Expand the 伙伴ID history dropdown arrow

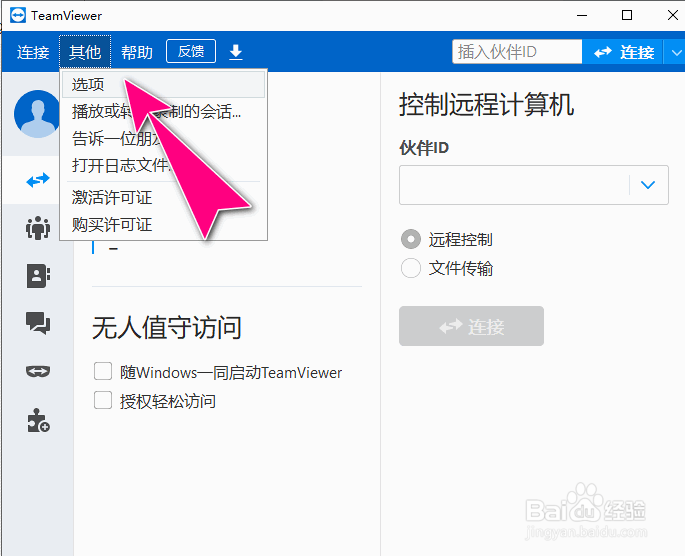pos(647,185)
